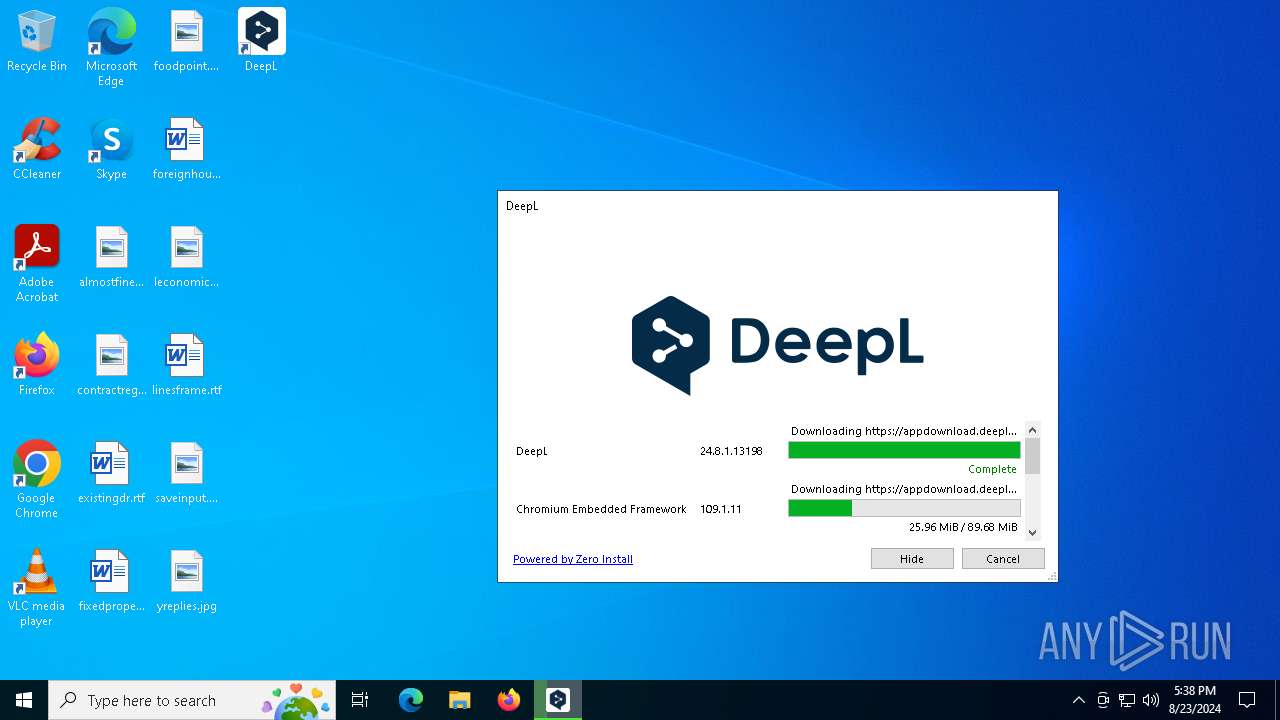Open the Recycle Bin desktop icon

pyautogui.click(x=37, y=42)
